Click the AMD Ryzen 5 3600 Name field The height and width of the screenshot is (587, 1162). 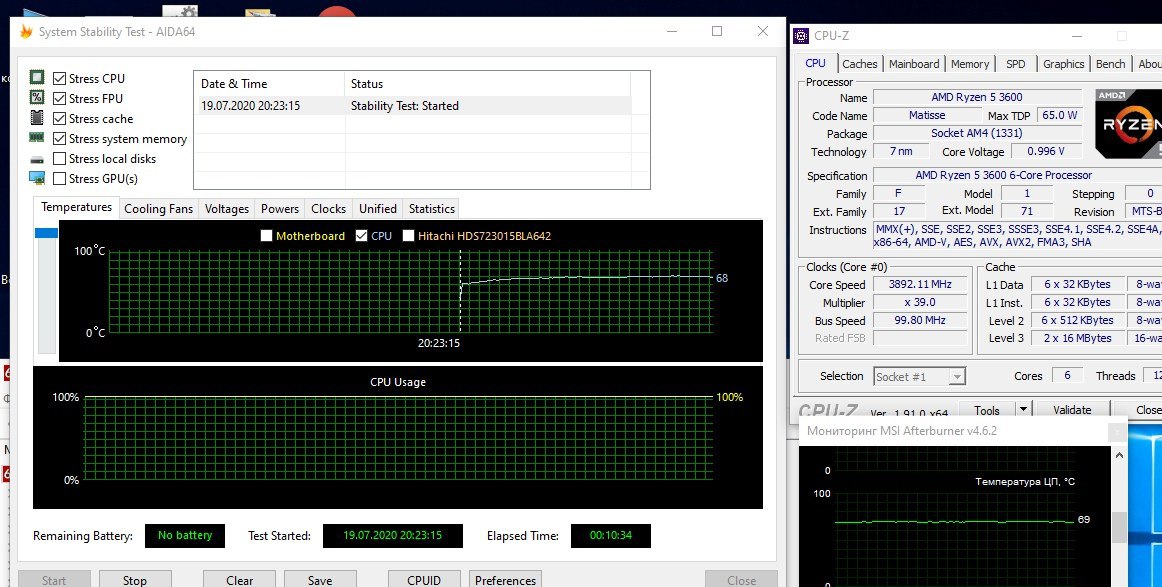point(977,97)
